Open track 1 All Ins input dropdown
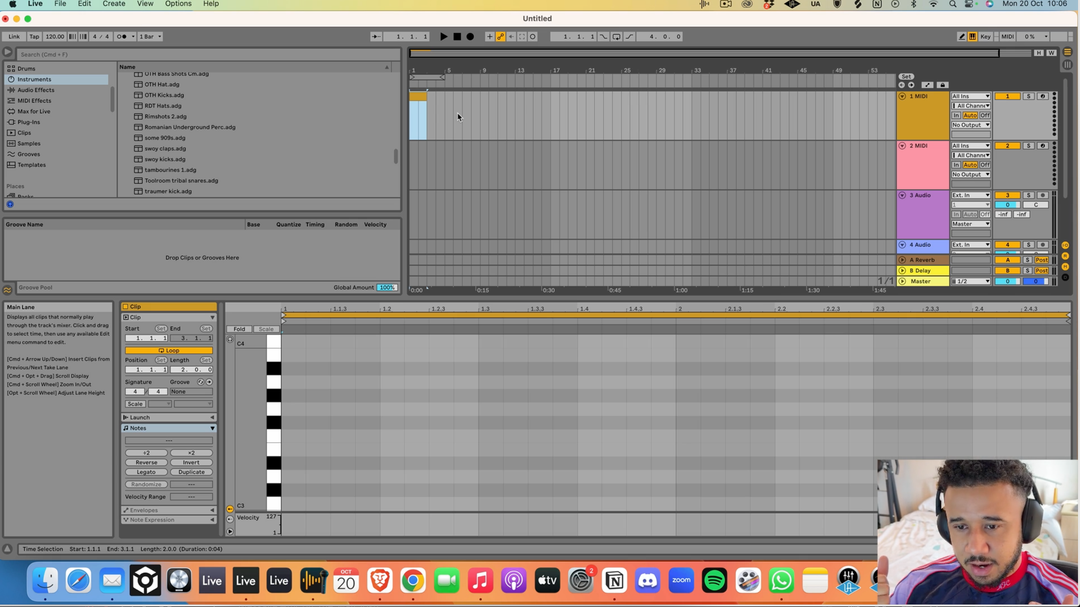 (x=970, y=96)
